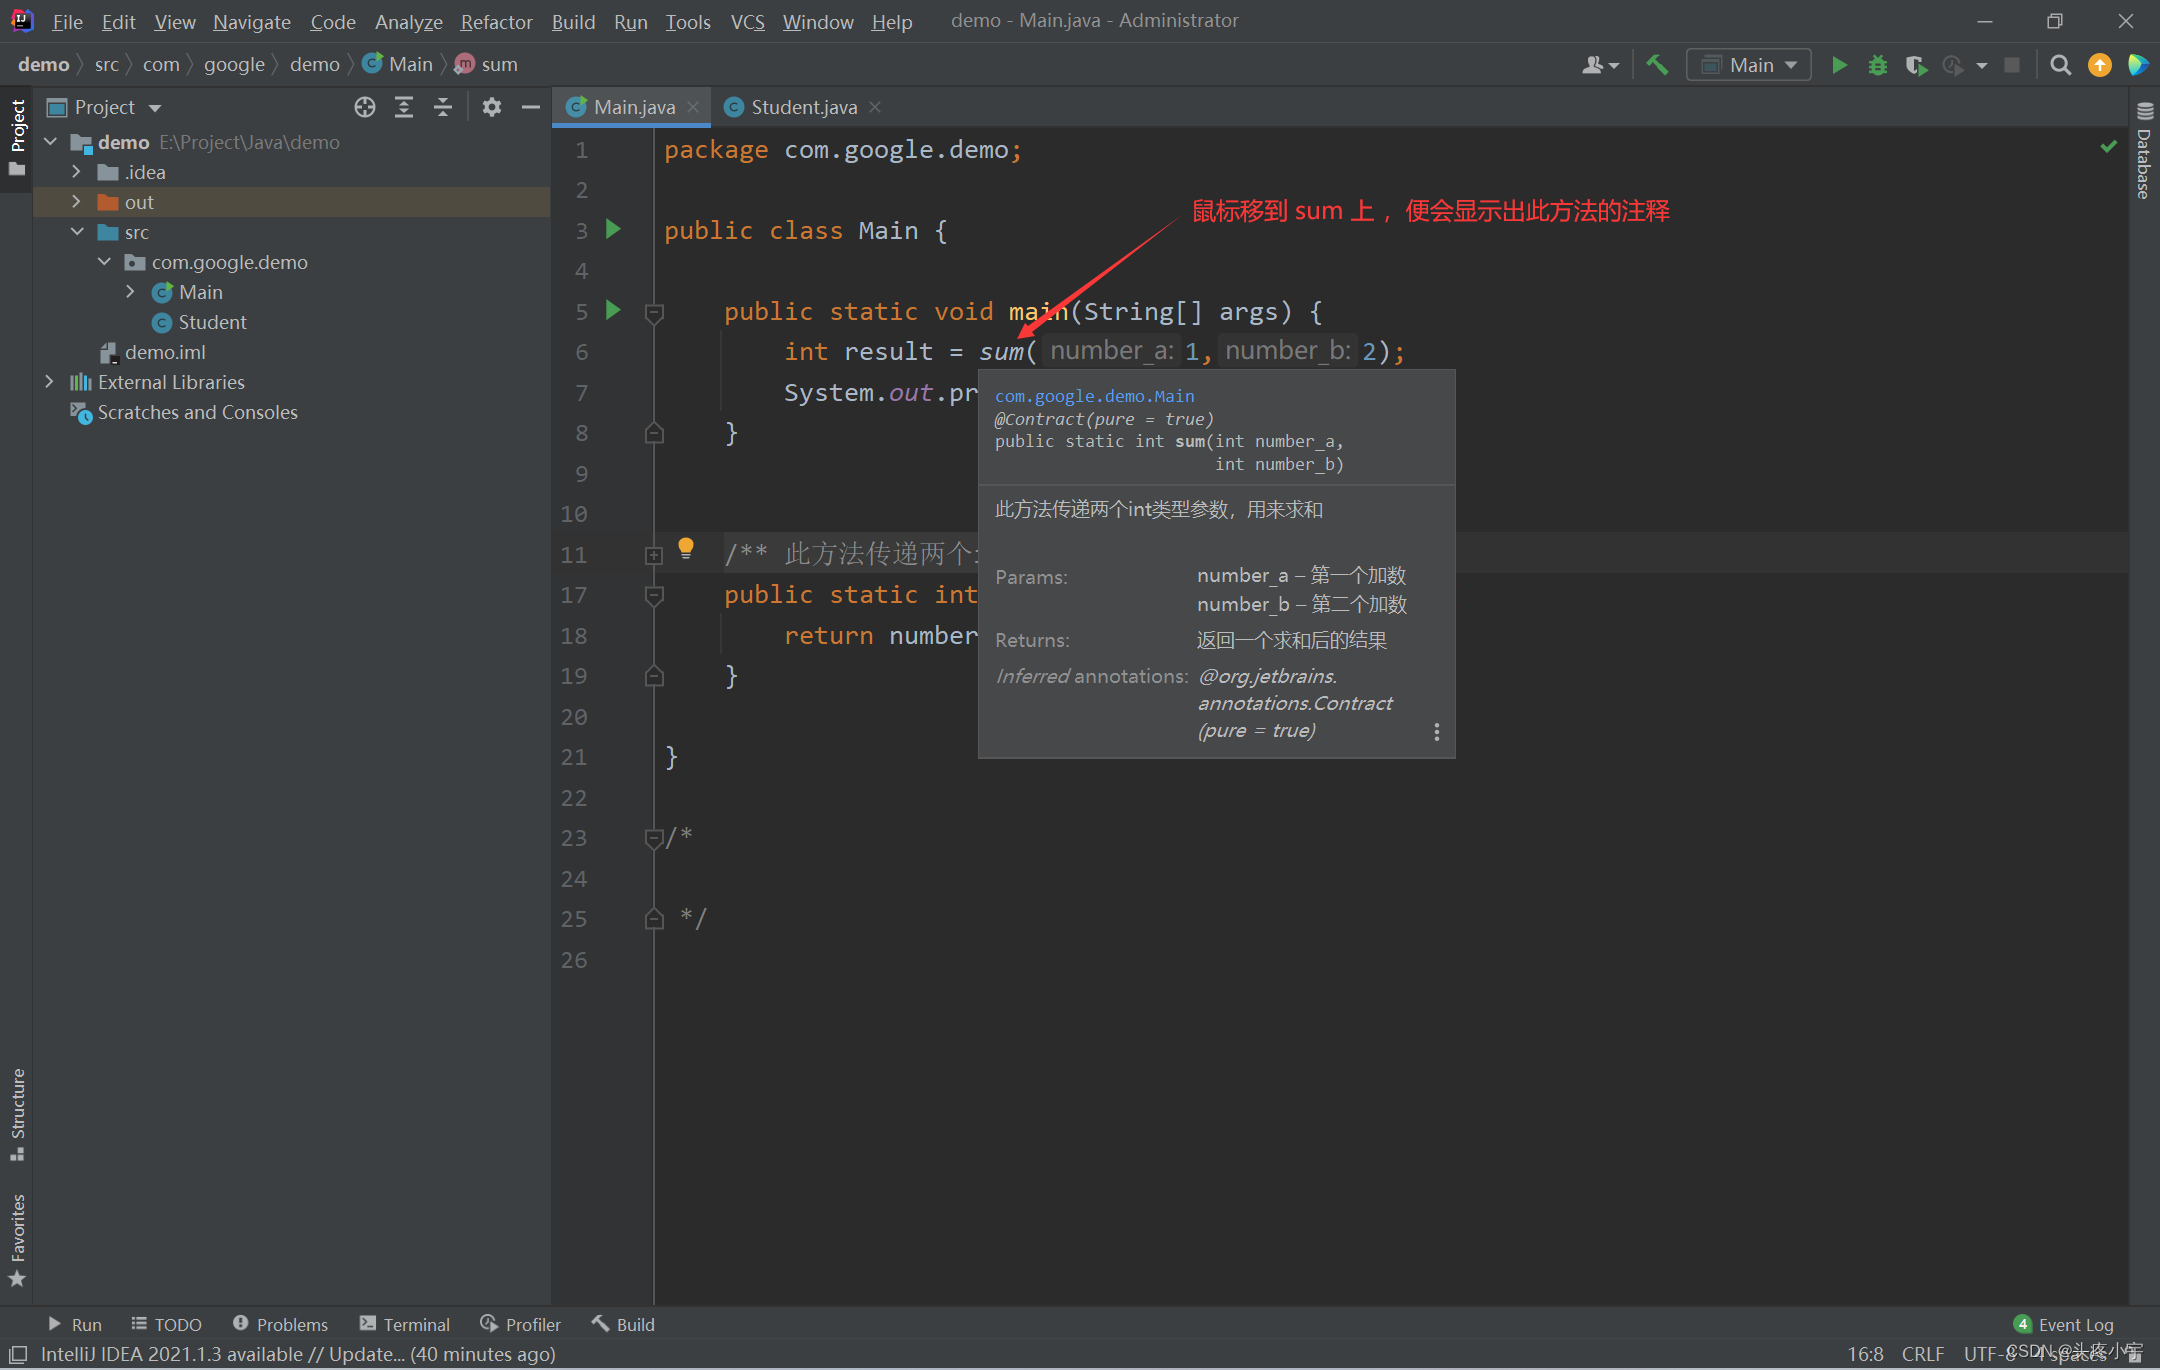
Task: Click the CRLF line separator in status bar
Action: [1922, 1353]
